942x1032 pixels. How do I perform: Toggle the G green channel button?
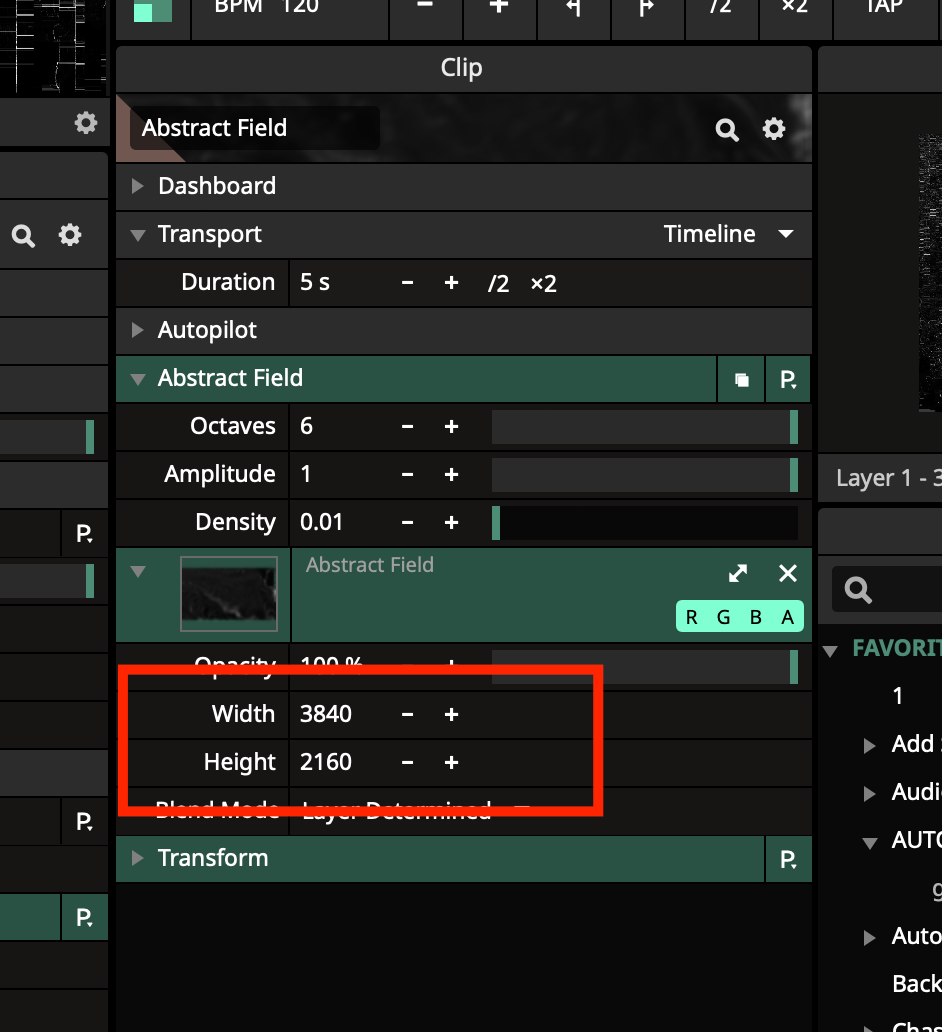pyautogui.click(x=724, y=617)
